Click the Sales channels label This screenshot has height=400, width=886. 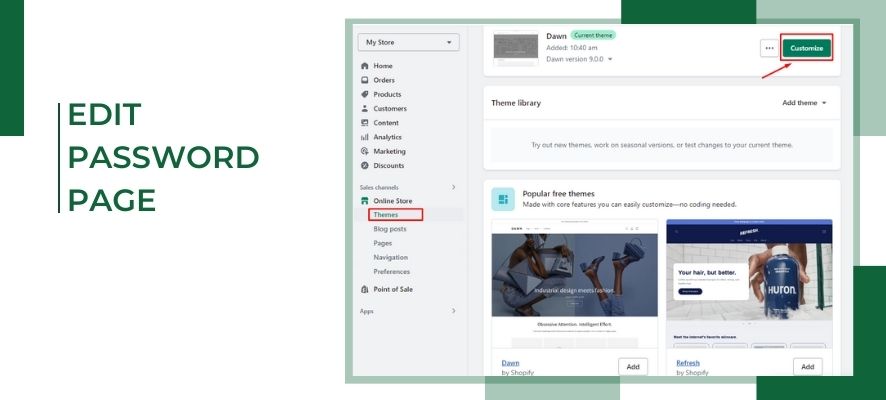pos(379,187)
